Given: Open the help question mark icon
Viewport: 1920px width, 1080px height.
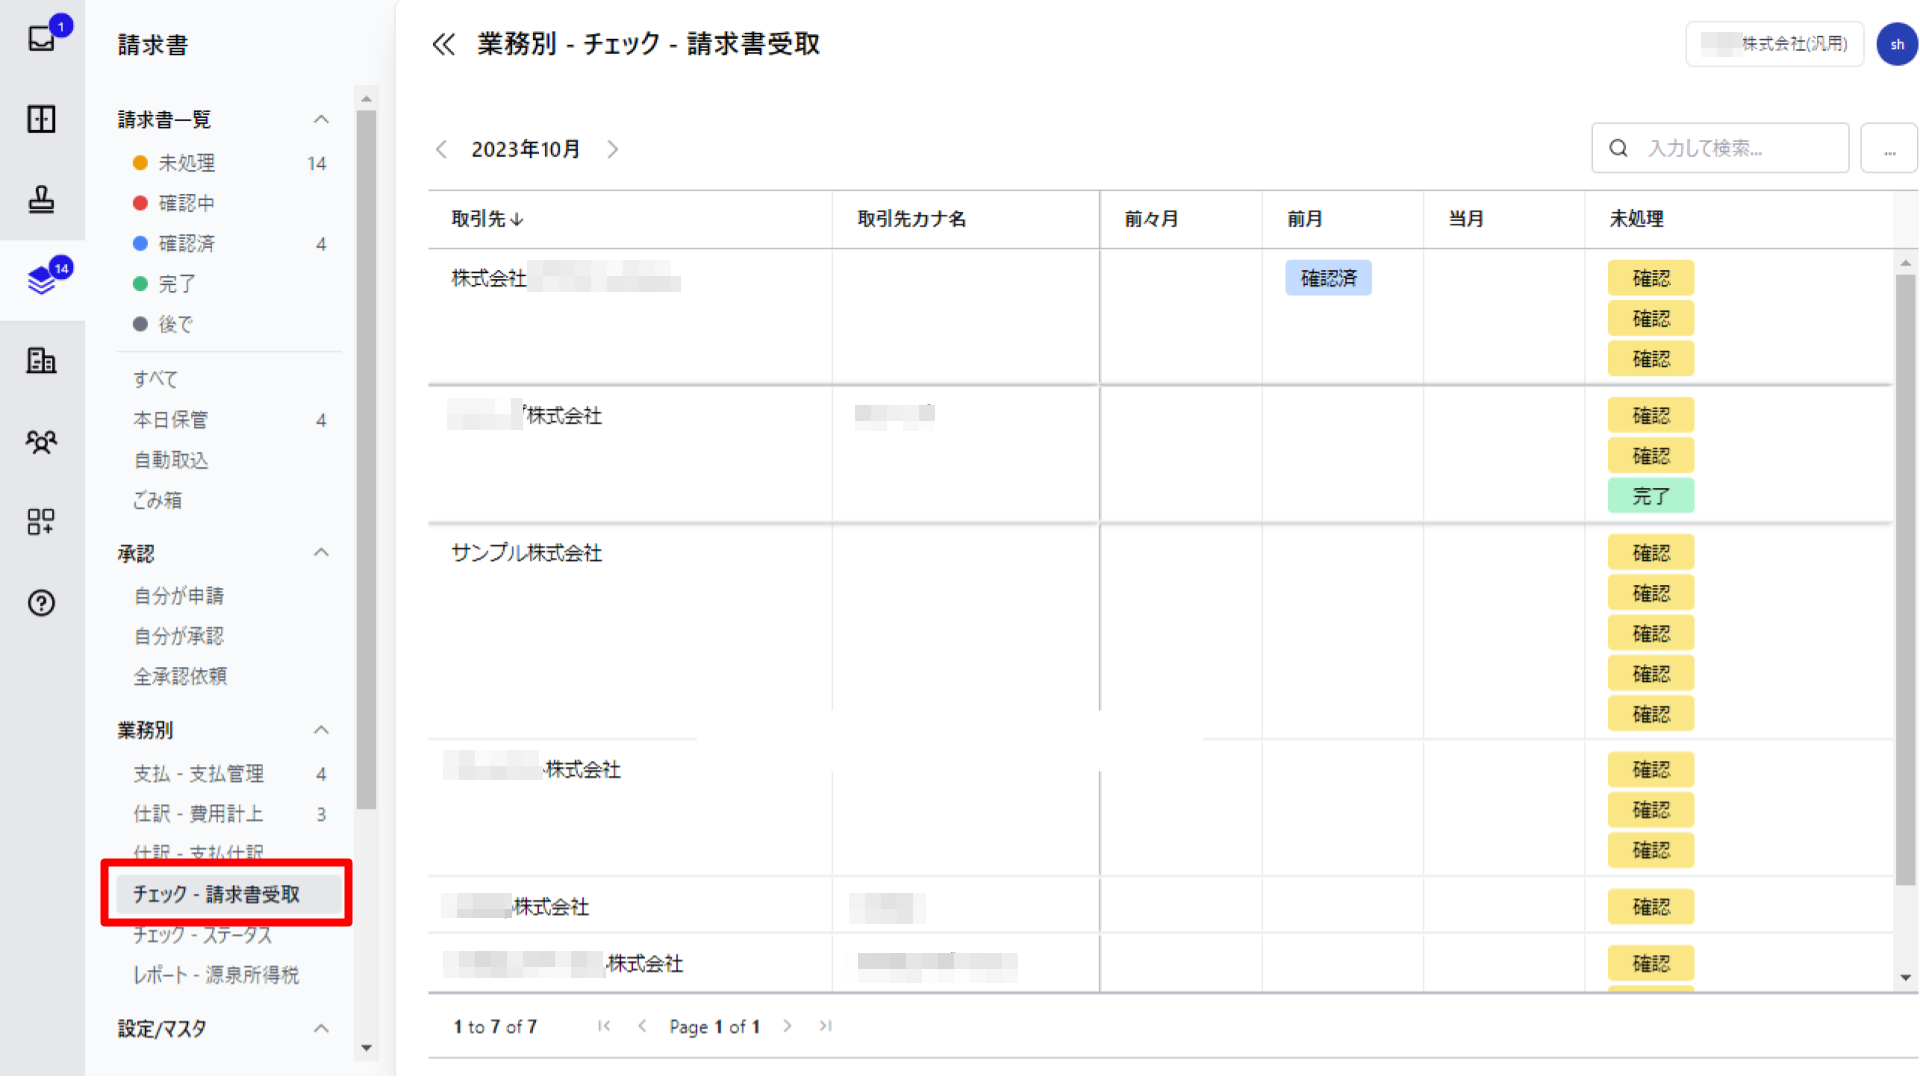Looking at the screenshot, I should pyautogui.click(x=41, y=603).
